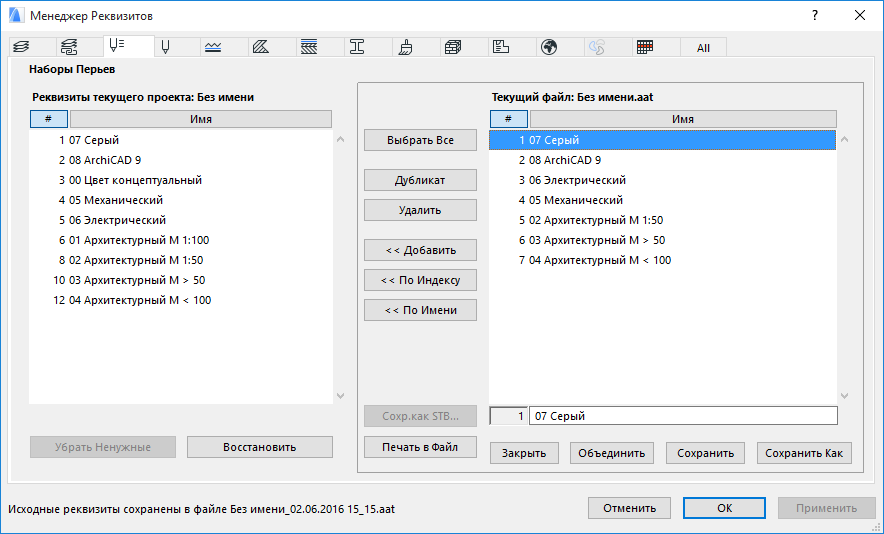The image size is (884, 534).
Task: Select '02 Архитектурный М 1:50' in project list
Action: 181,261
